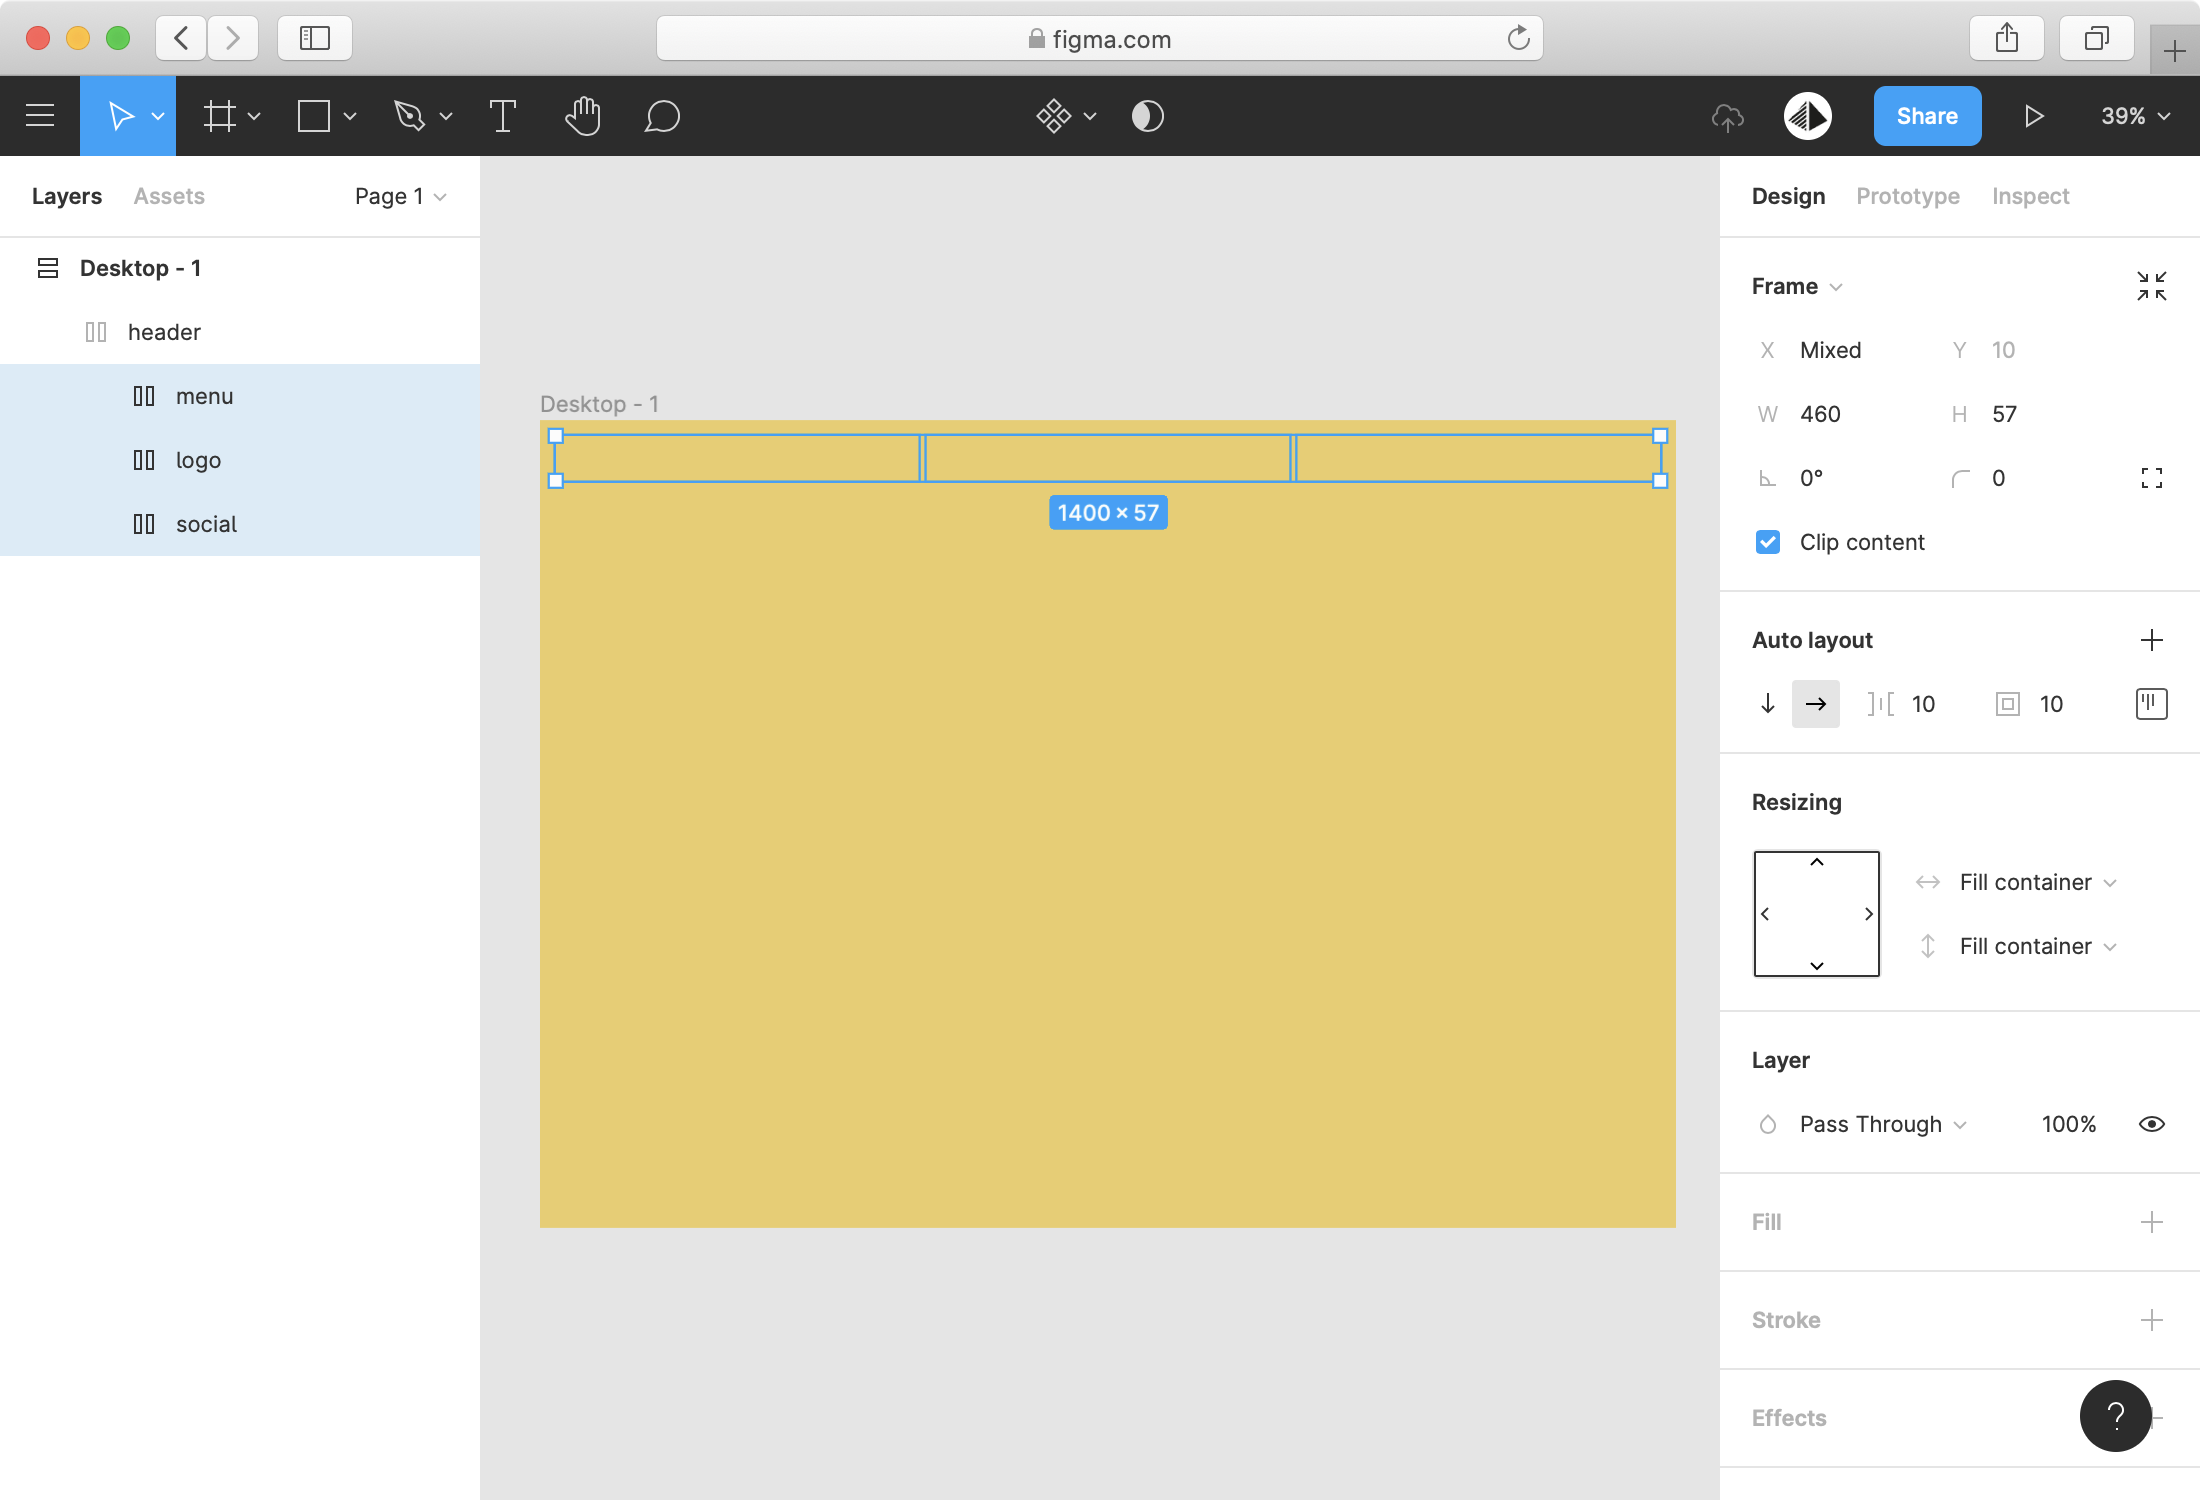The image size is (2200, 1500).
Task: Select the social layer
Action: [240, 524]
